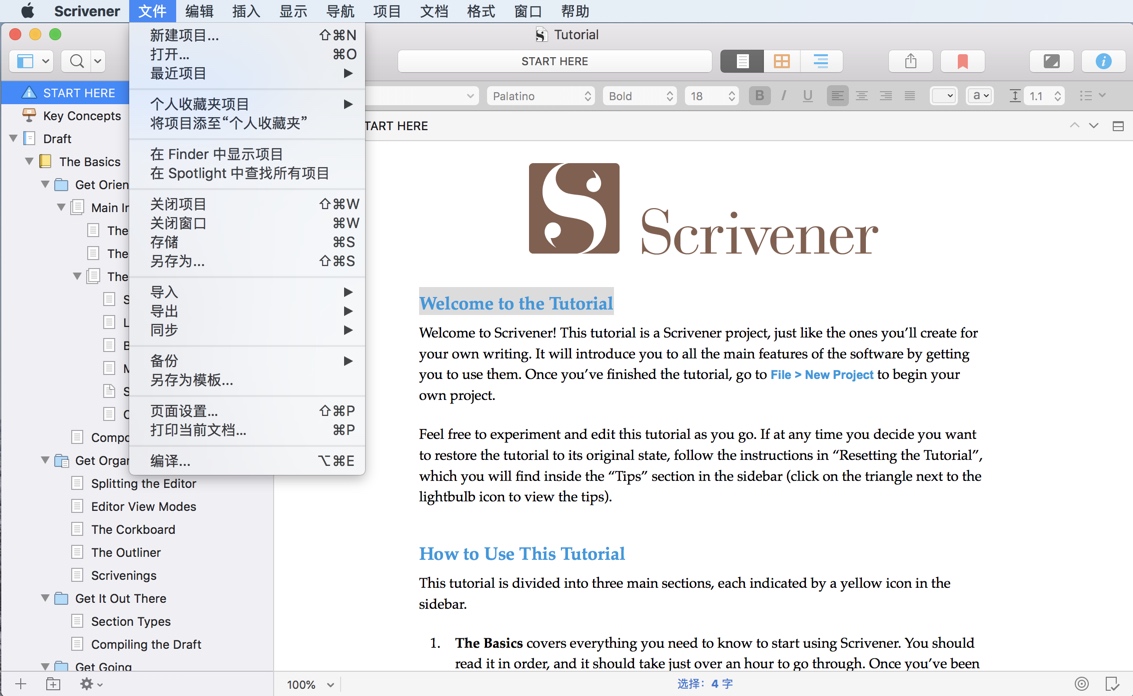Open the font size 18 dropdown
Image resolution: width=1133 pixels, height=696 pixels.
711,96
